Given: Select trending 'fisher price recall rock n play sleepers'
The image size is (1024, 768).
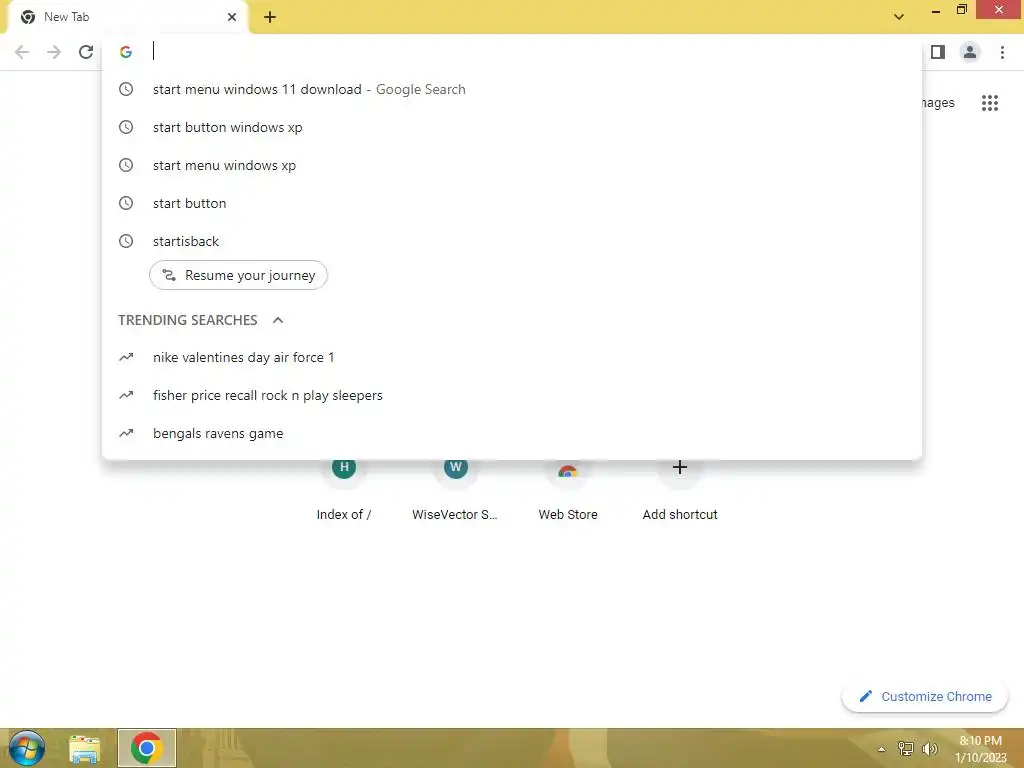Looking at the screenshot, I should coord(512,395).
